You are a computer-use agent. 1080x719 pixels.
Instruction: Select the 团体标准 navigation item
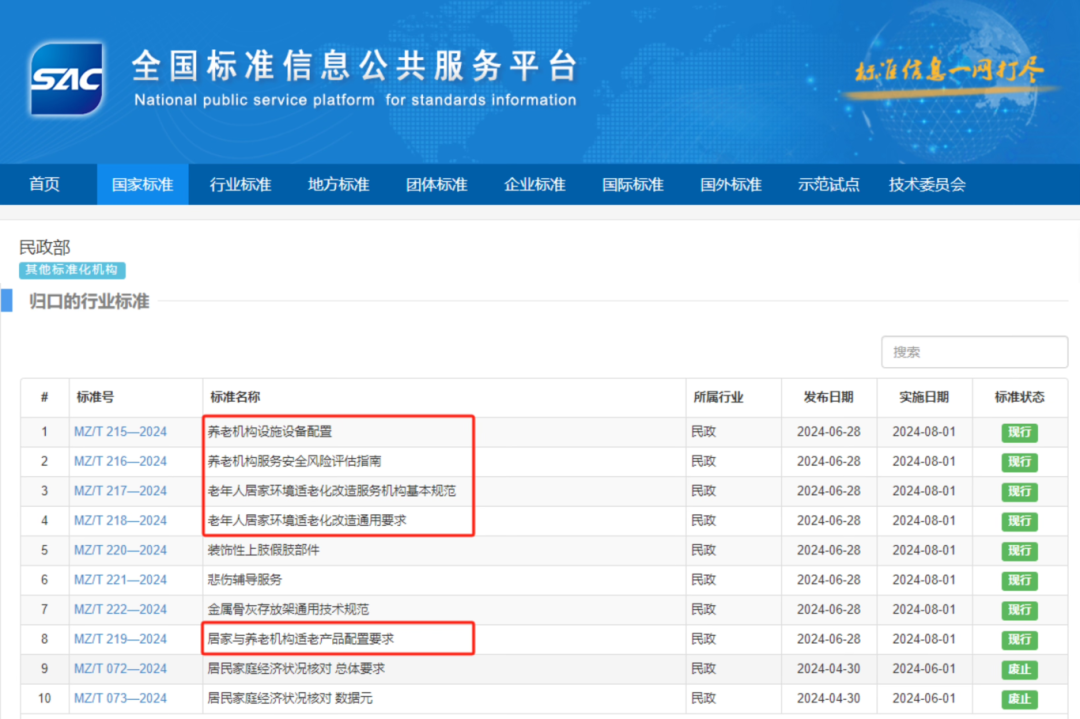click(436, 185)
